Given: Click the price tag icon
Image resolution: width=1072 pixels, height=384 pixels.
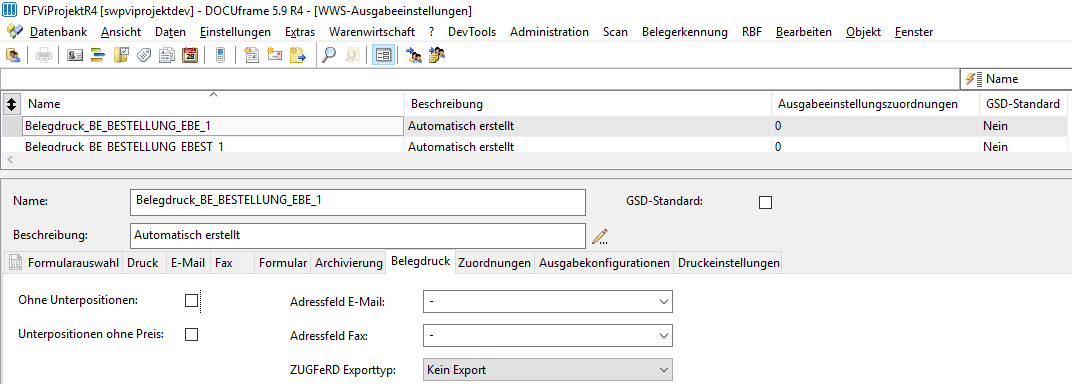Looking at the screenshot, I should [x=144, y=55].
